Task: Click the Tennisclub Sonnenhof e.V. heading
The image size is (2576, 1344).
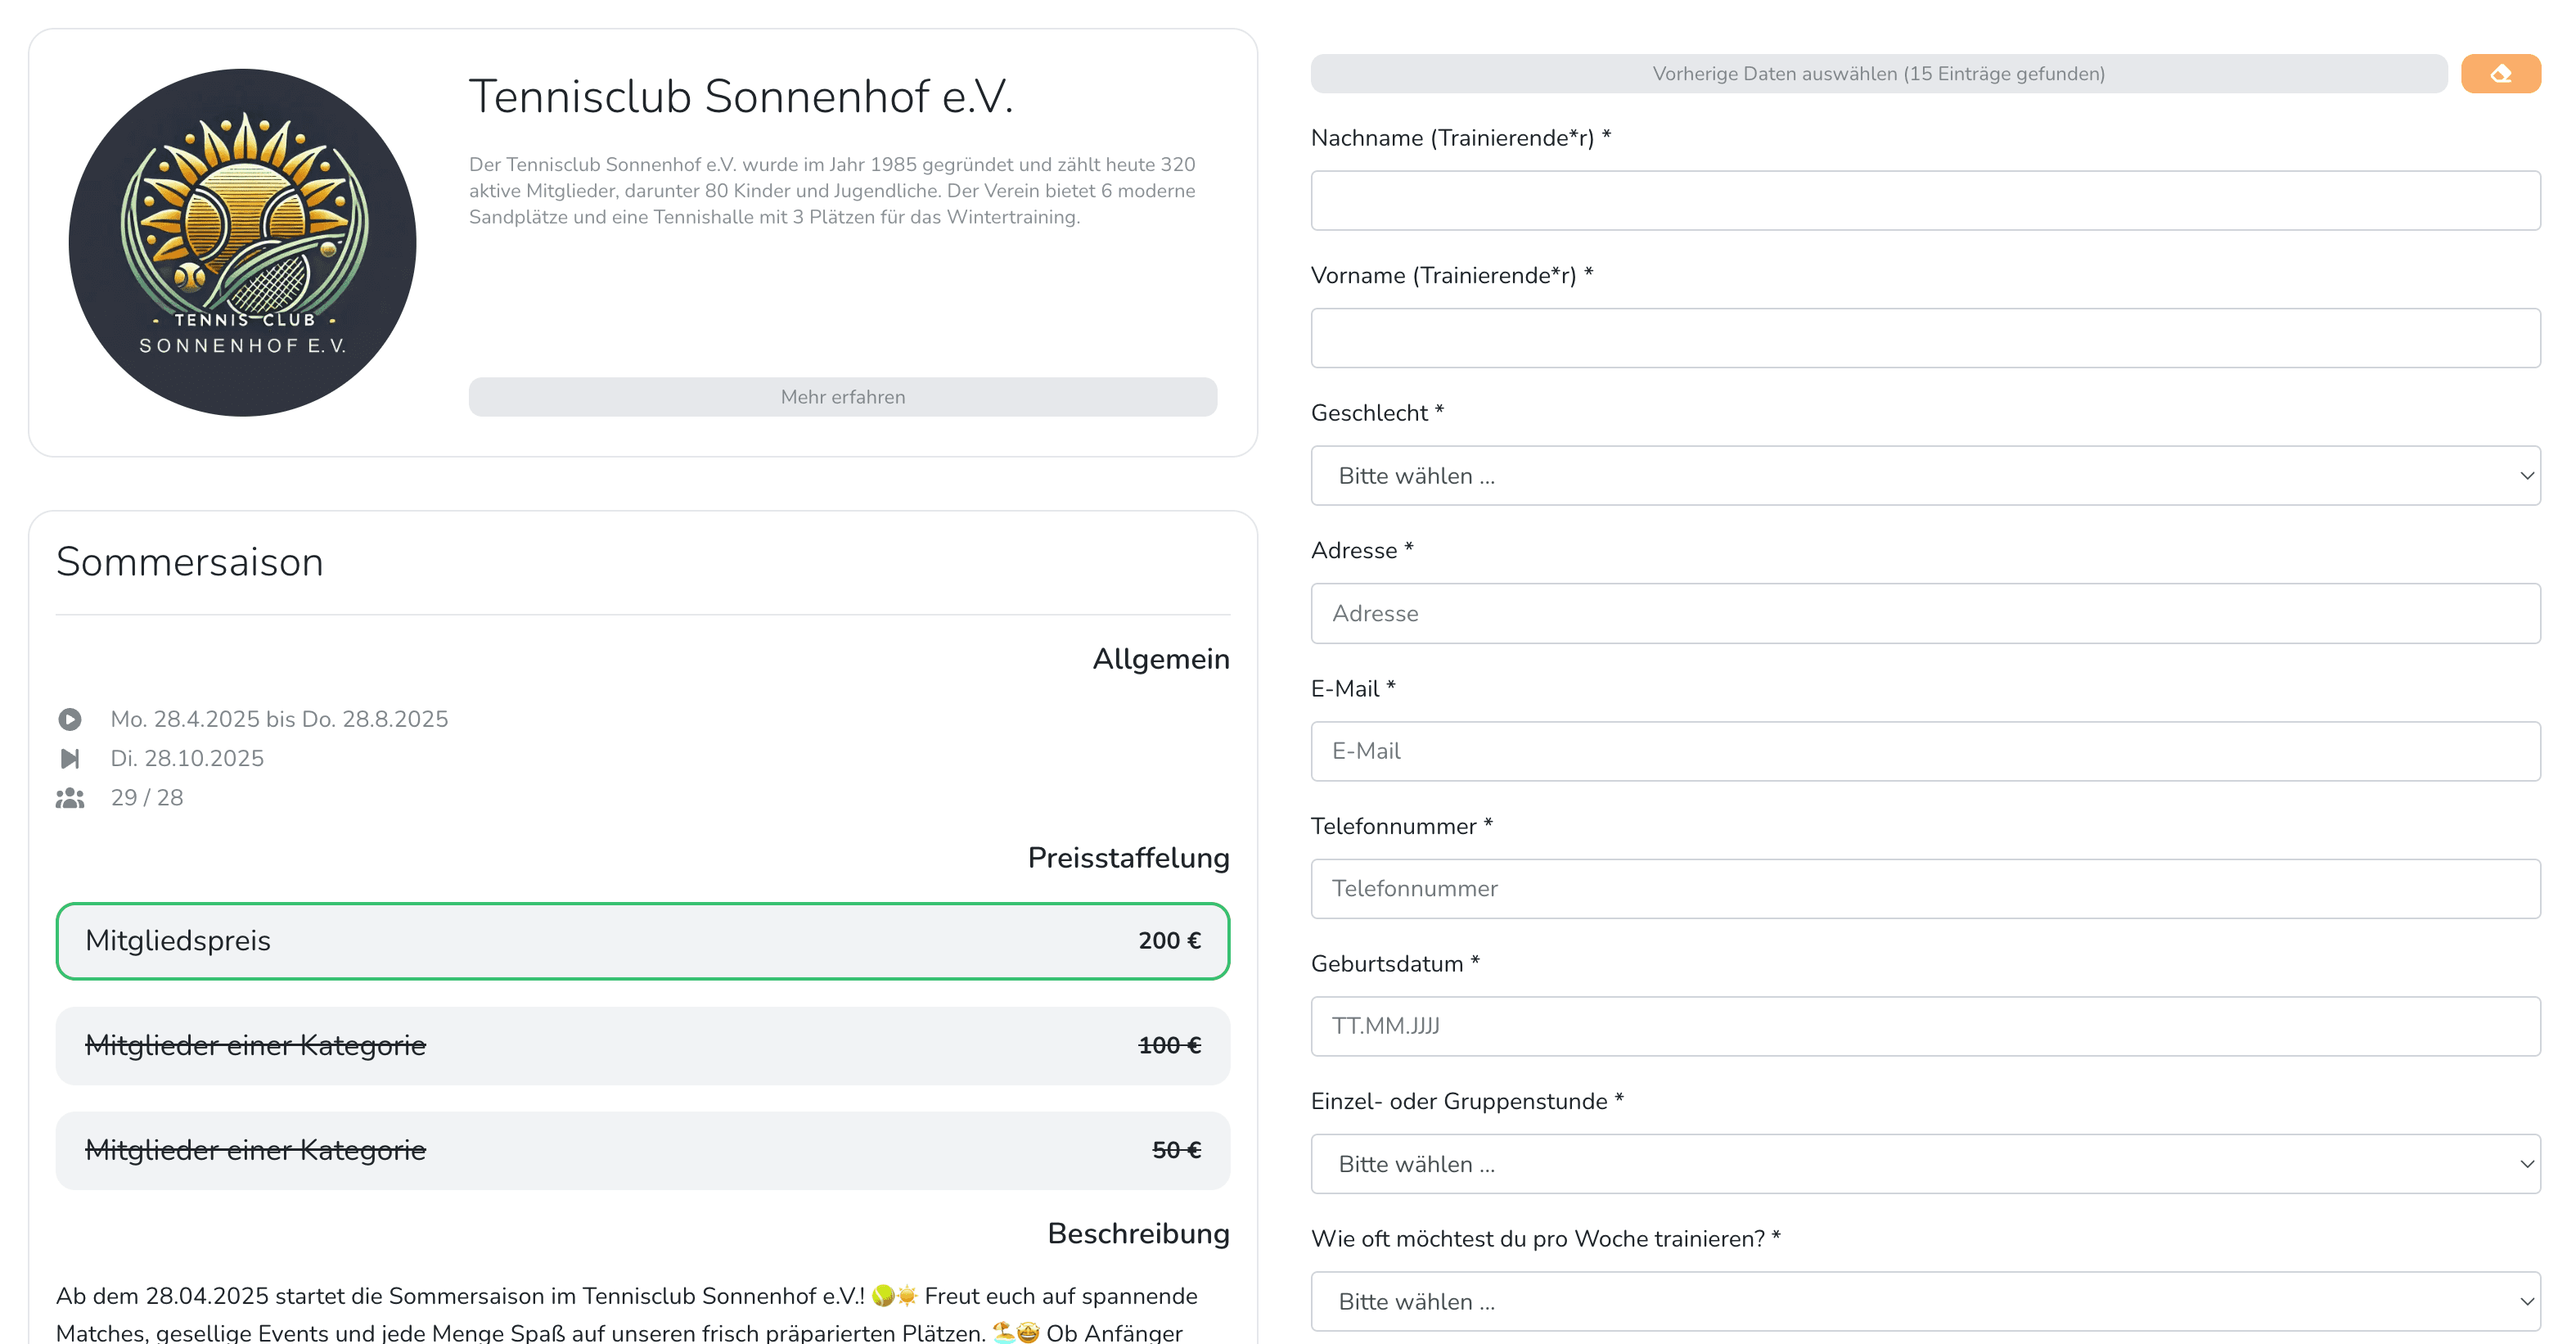Action: point(741,97)
